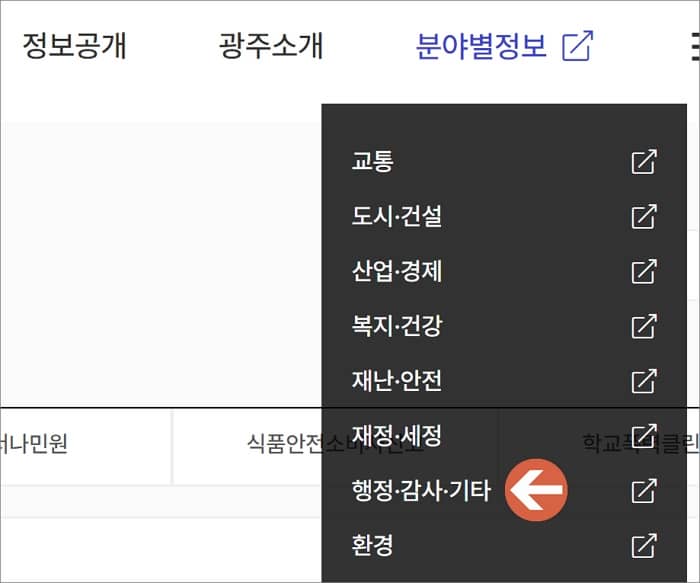Click external link icon in 도시·건설 row

[644, 217]
